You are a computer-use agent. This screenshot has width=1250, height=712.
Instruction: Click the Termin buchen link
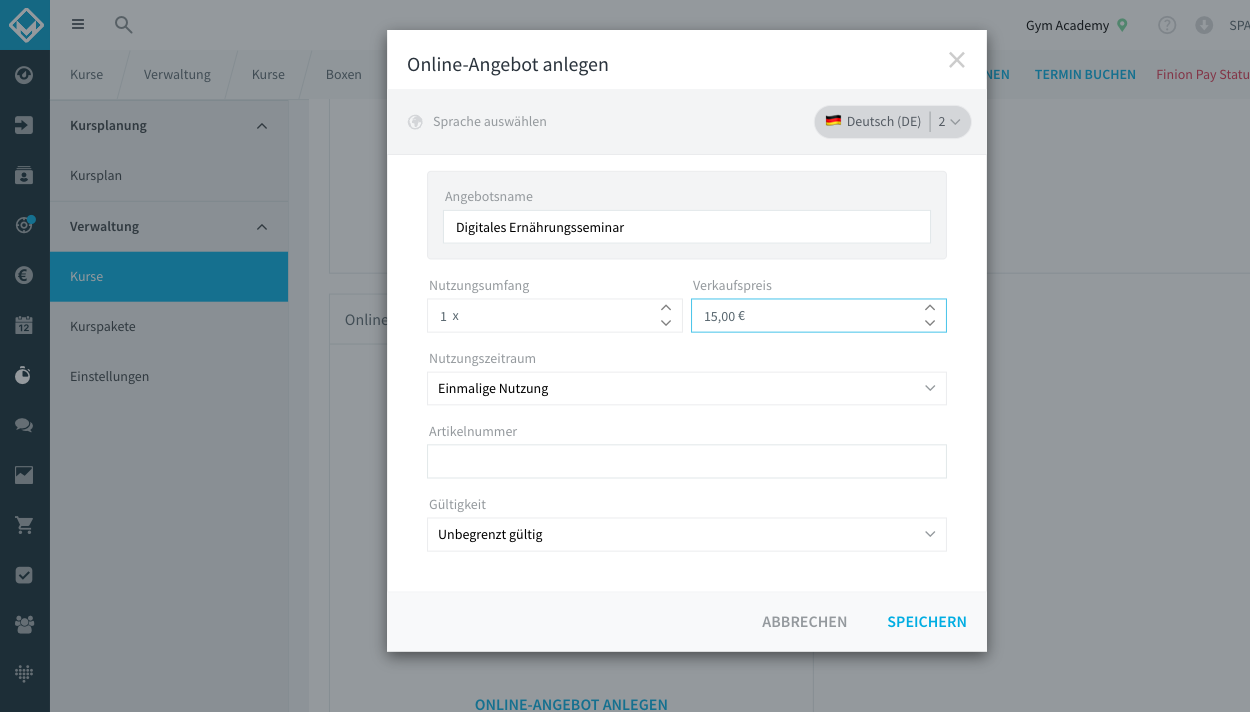point(1085,75)
